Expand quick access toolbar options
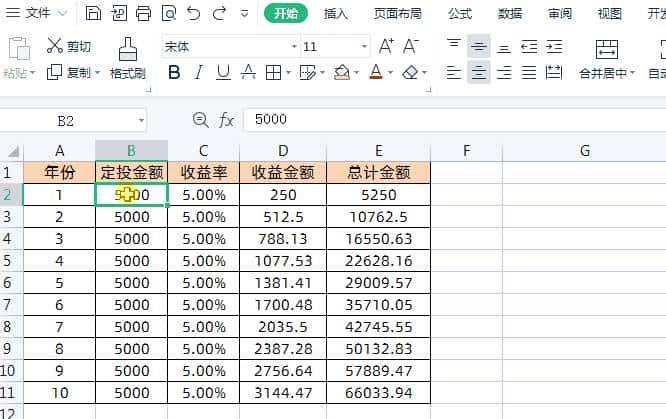Screen dimensions: 666x419 [244, 14]
